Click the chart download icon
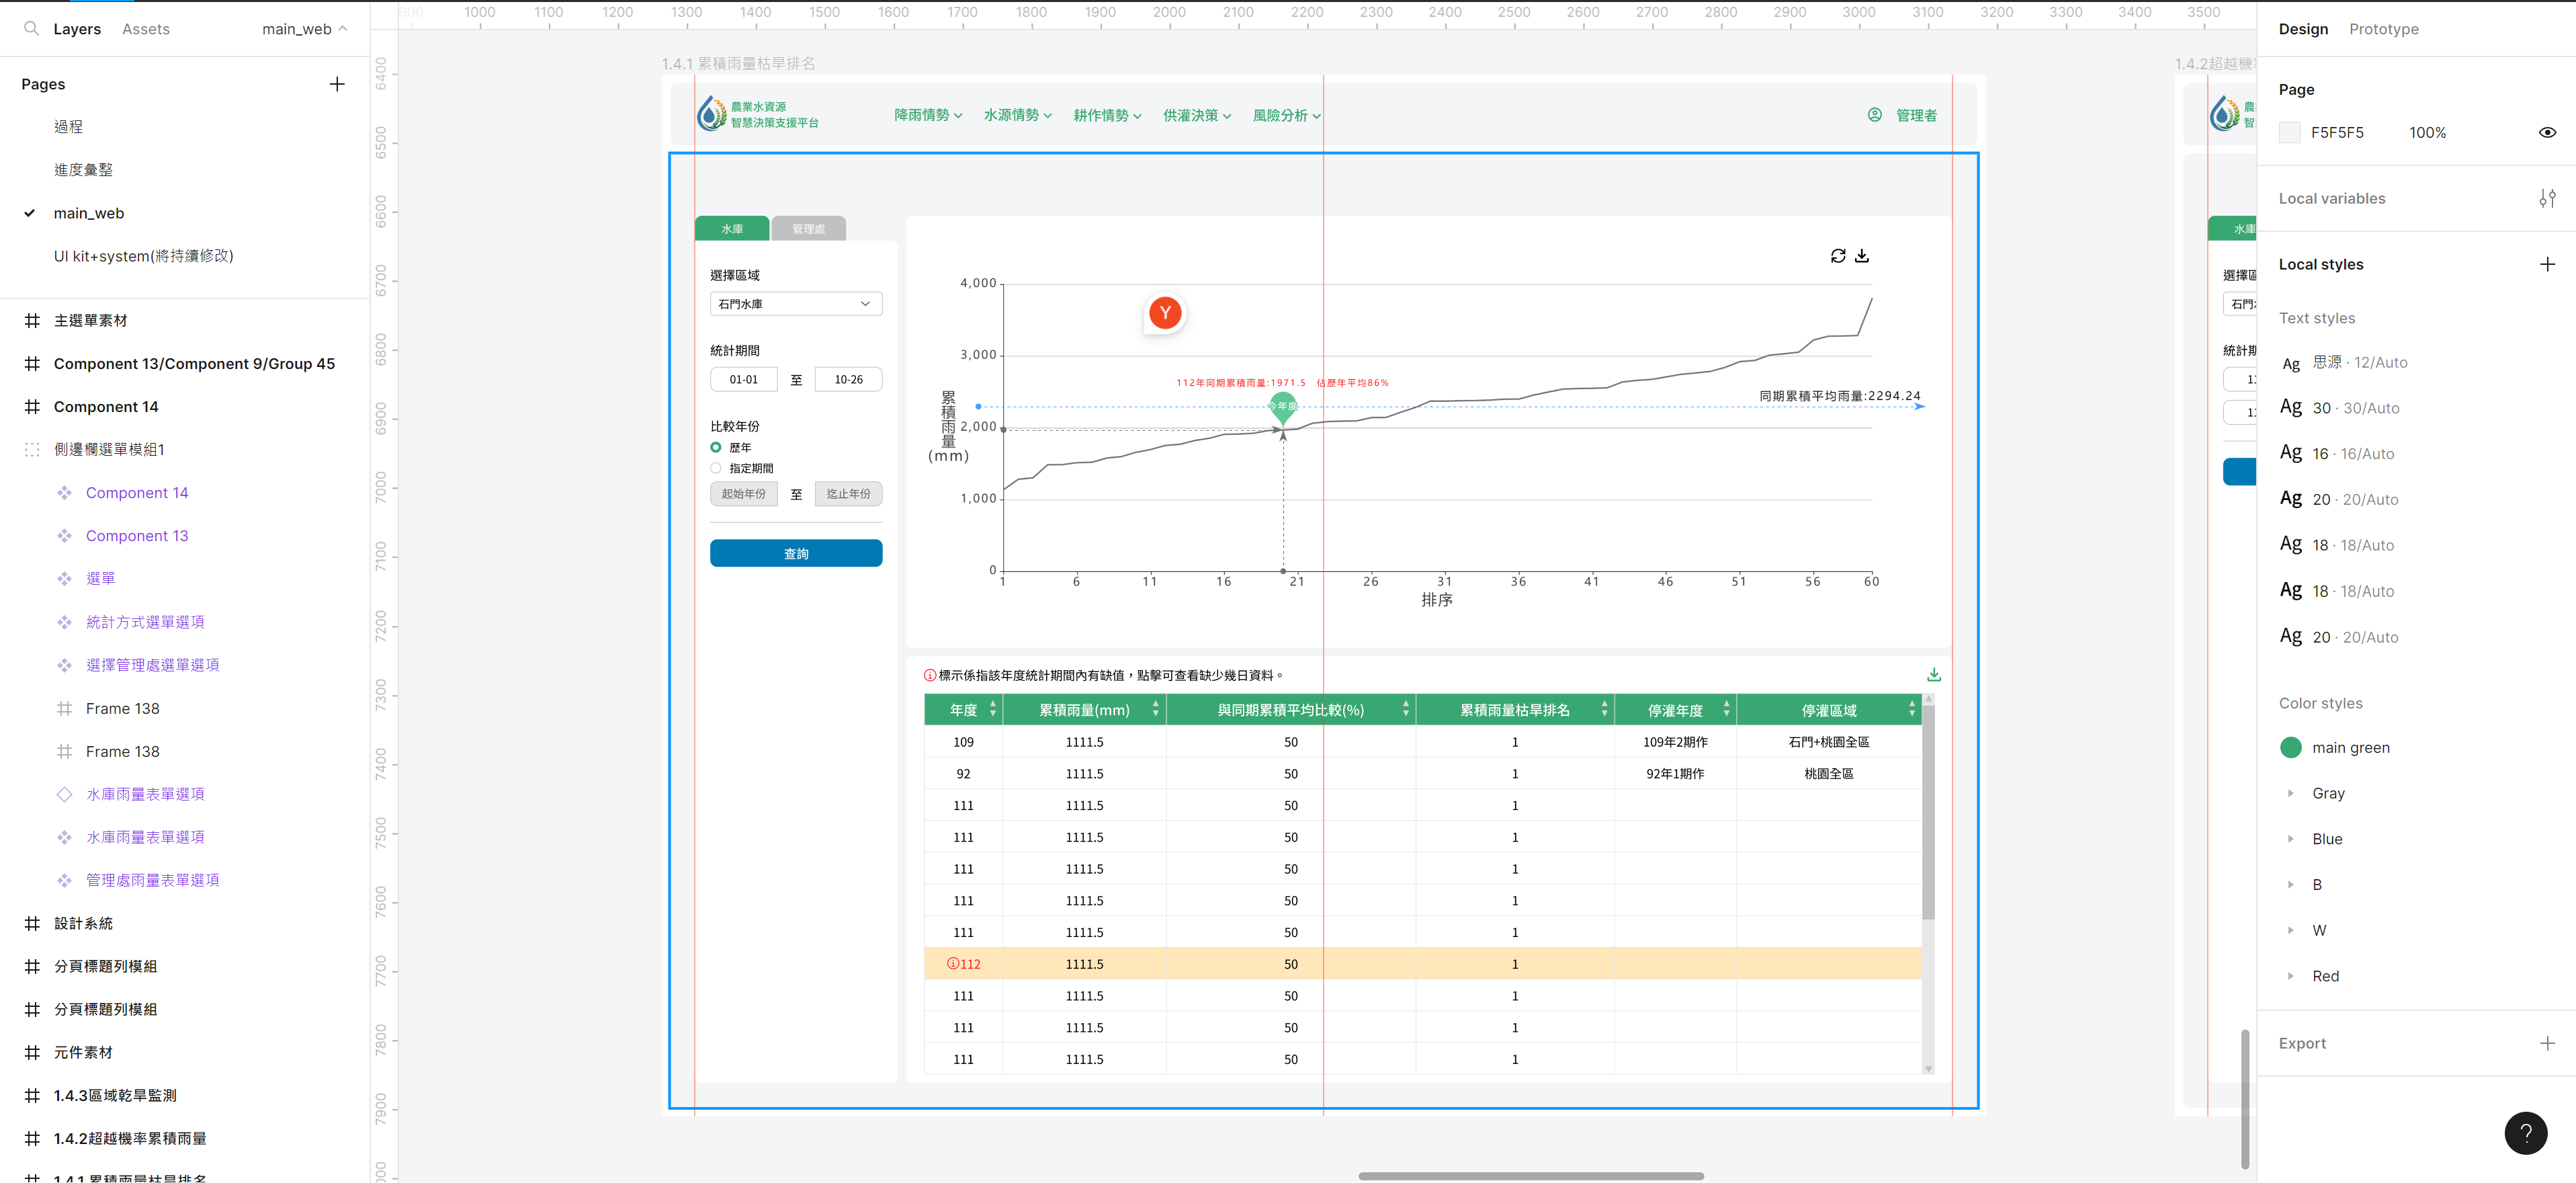Image resolution: width=2576 pixels, height=1183 pixels. click(1862, 256)
